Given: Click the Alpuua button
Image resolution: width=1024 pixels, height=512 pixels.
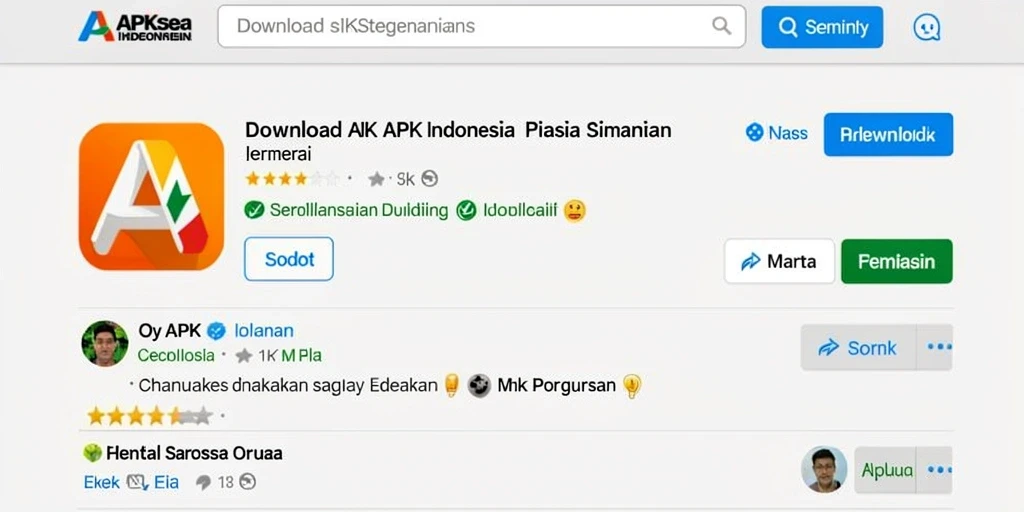Looking at the screenshot, I should [x=887, y=470].
